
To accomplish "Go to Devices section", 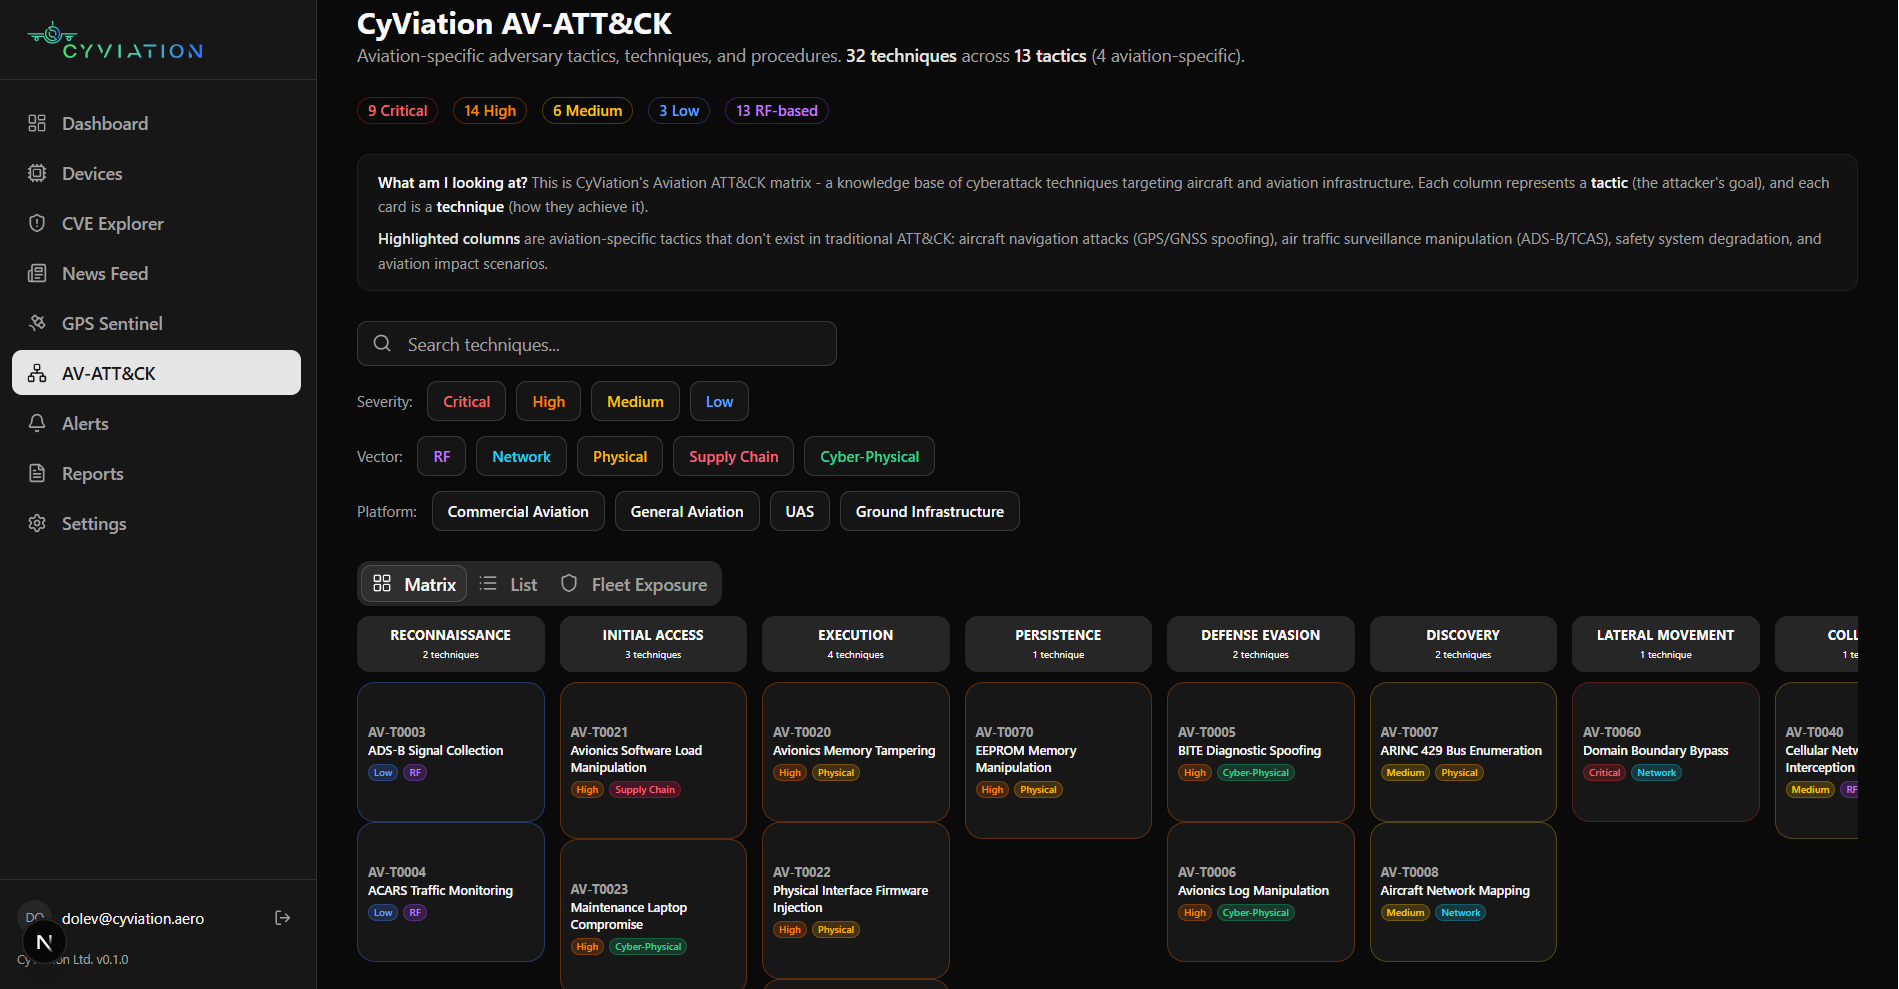I will (156, 173).
